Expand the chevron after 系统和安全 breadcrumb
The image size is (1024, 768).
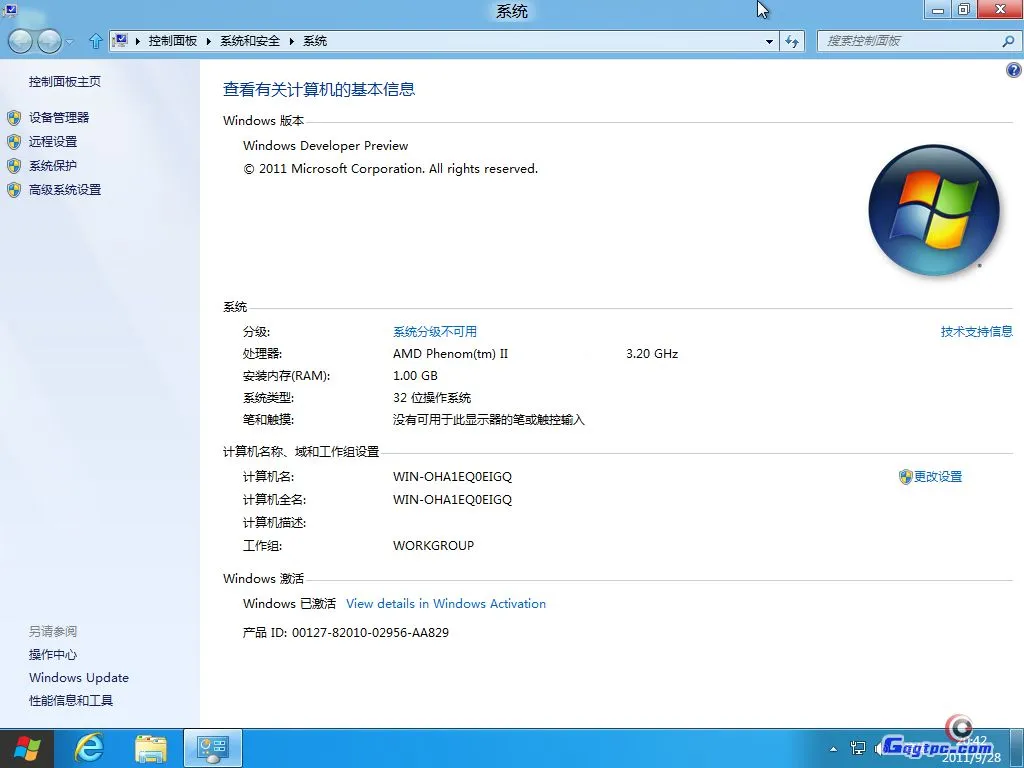click(x=293, y=41)
